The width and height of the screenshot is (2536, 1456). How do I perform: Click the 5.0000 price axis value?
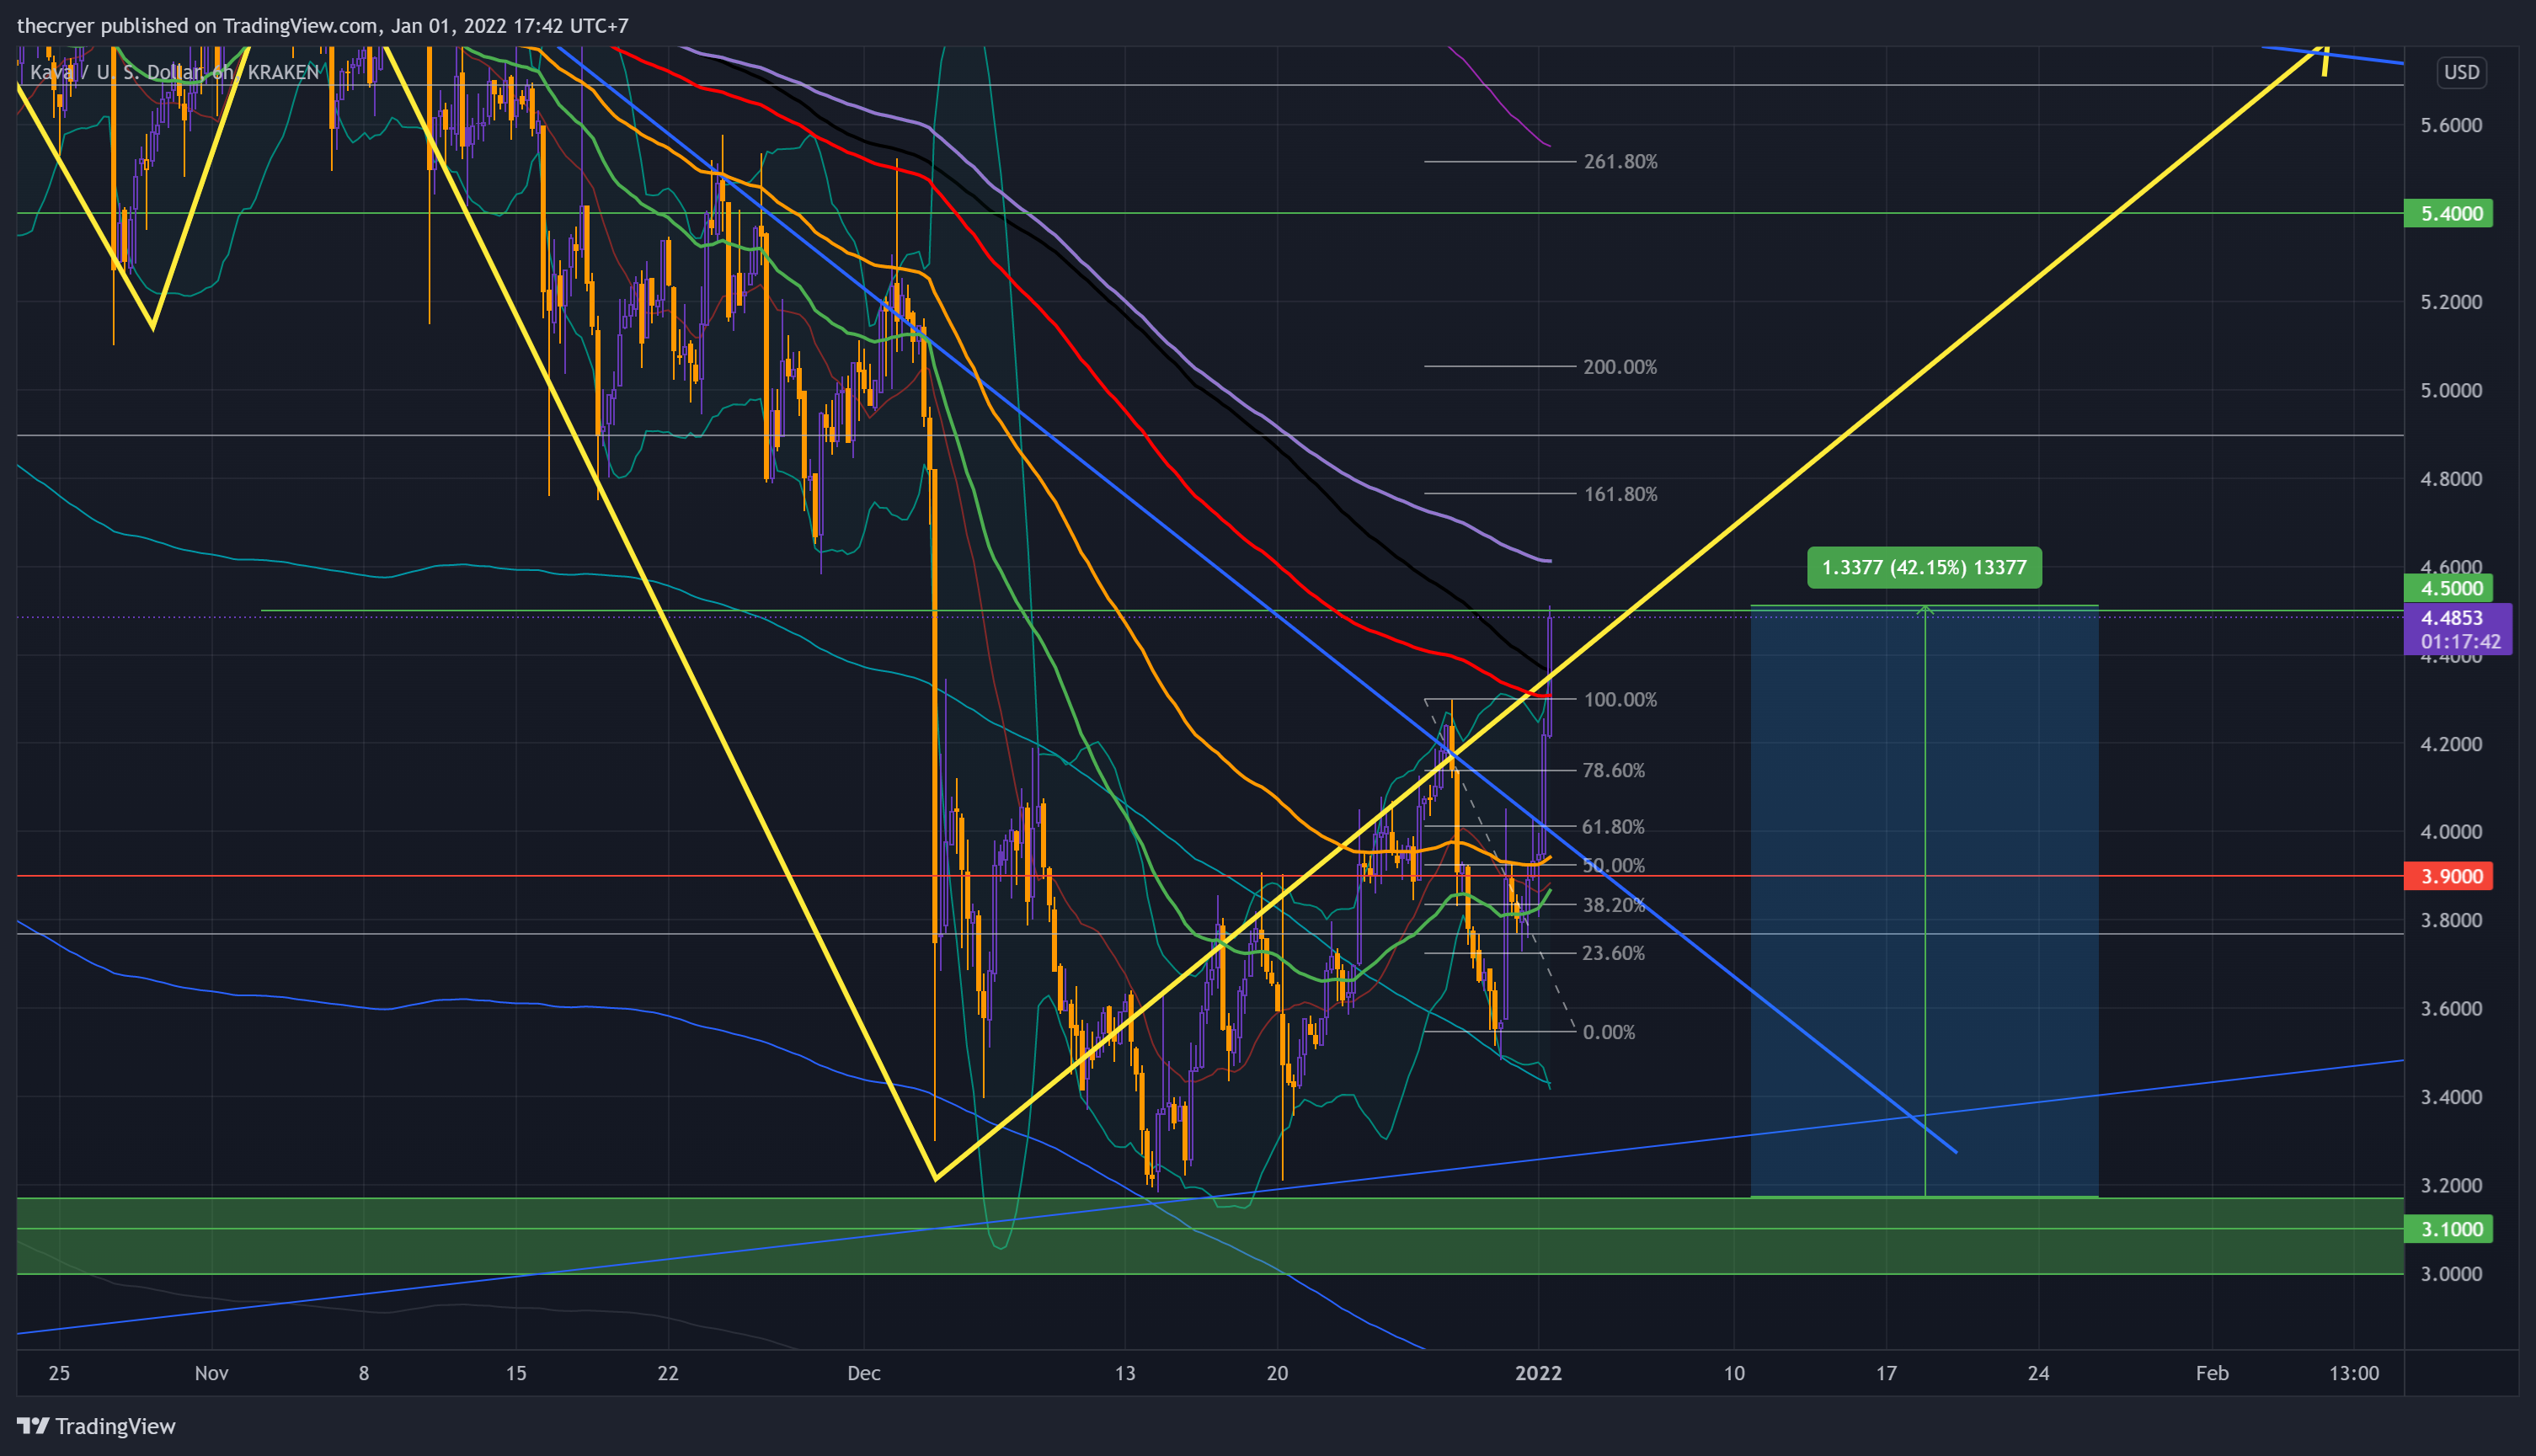[x=2451, y=390]
